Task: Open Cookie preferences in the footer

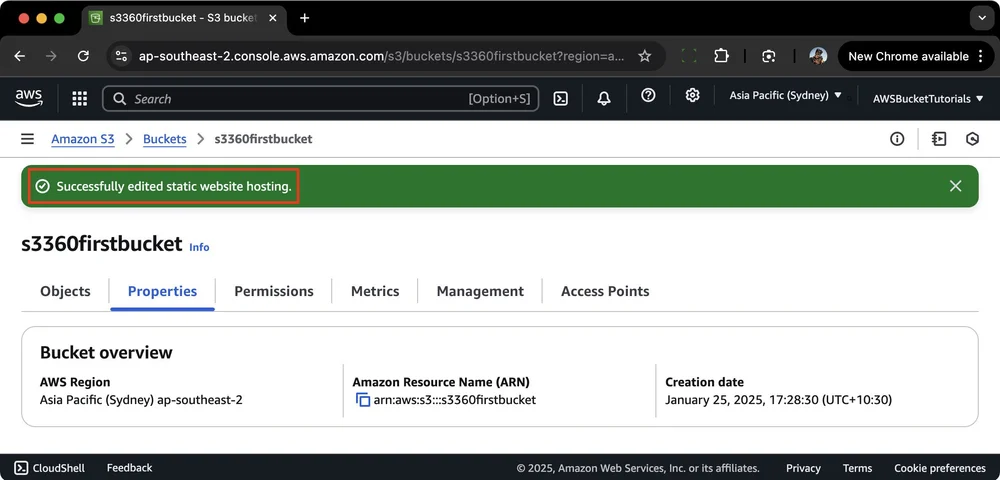Action: click(x=939, y=469)
